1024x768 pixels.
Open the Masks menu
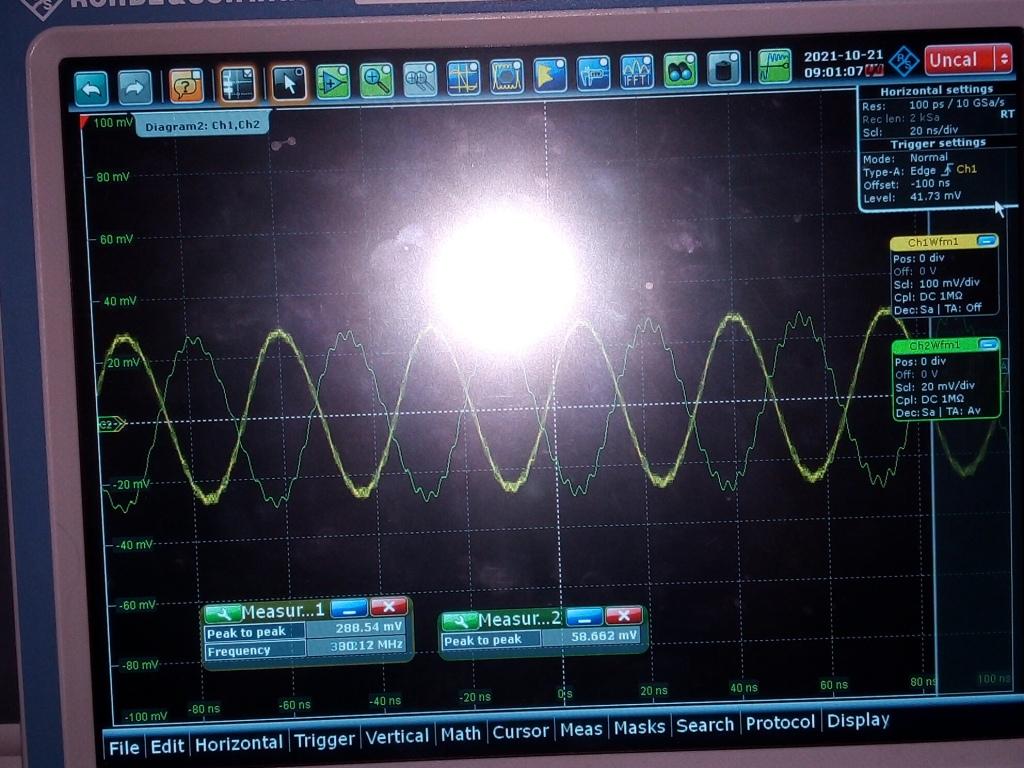pos(639,727)
